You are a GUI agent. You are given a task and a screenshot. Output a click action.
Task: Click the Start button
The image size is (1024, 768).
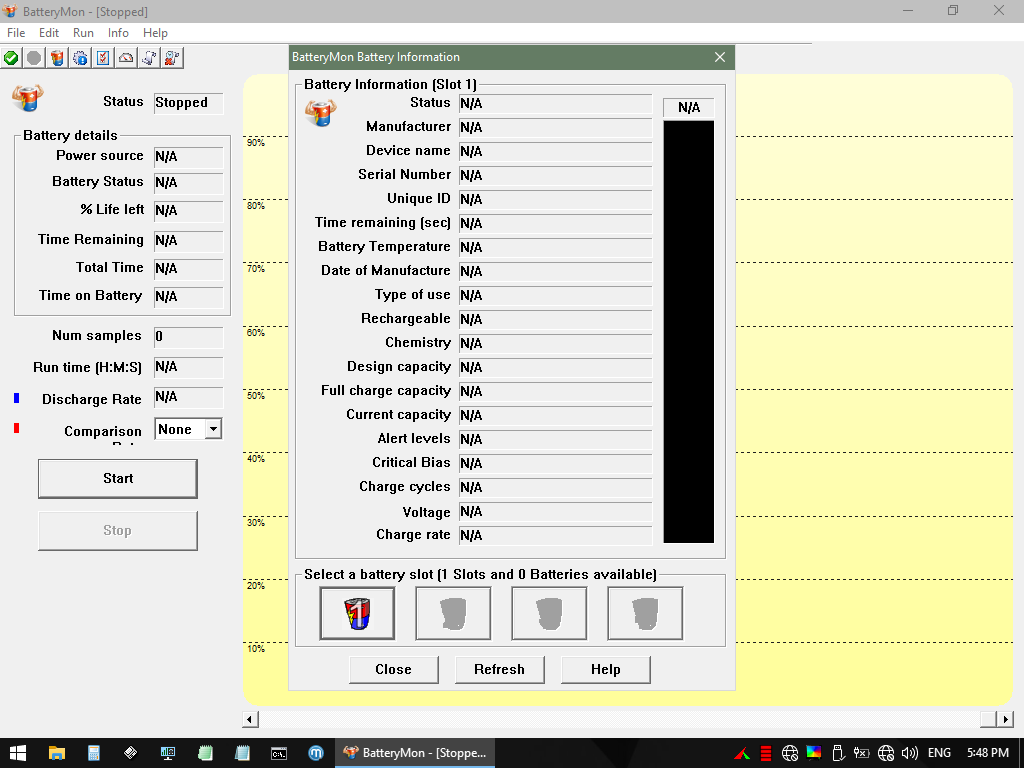point(118,479)
